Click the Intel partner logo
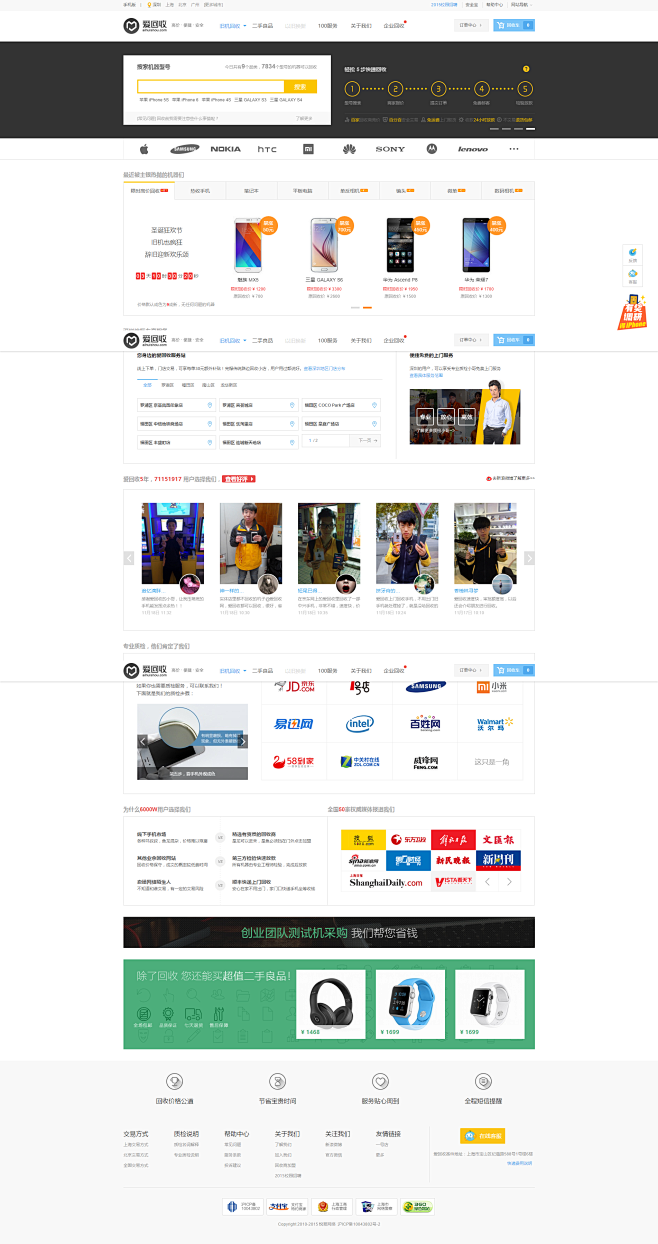This screenshot has height=1244, width=658. 360,723
